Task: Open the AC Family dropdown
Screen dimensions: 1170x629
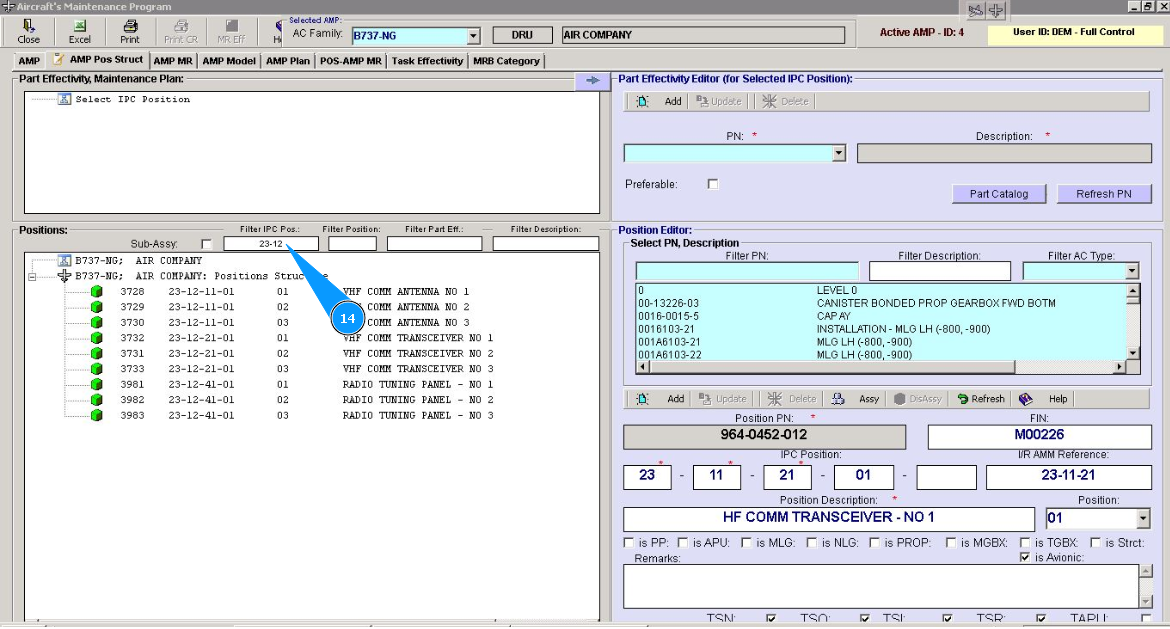Action: tap(473, 36)
